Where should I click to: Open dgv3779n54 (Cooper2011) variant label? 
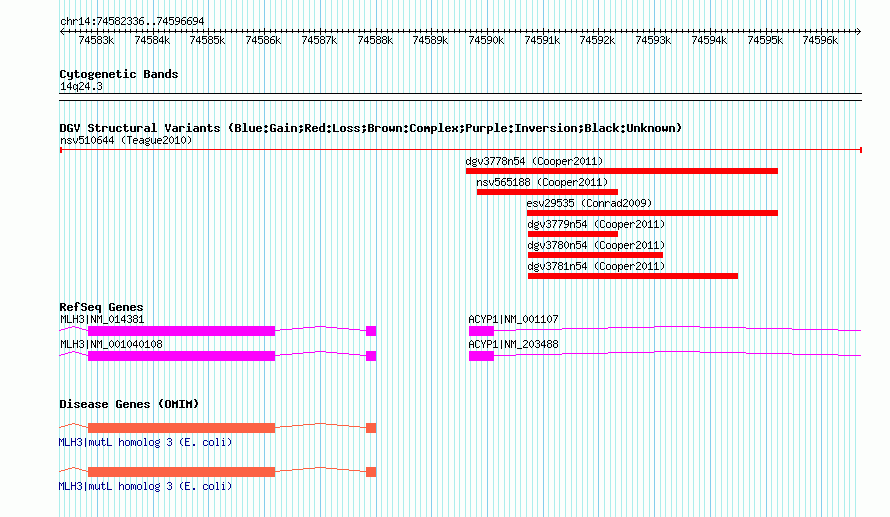[596, 224]
